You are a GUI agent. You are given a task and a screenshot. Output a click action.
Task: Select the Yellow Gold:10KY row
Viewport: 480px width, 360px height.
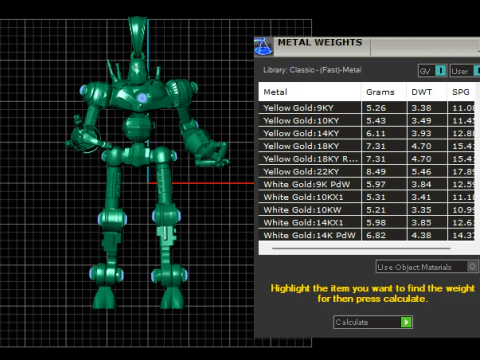pos(367,120)
